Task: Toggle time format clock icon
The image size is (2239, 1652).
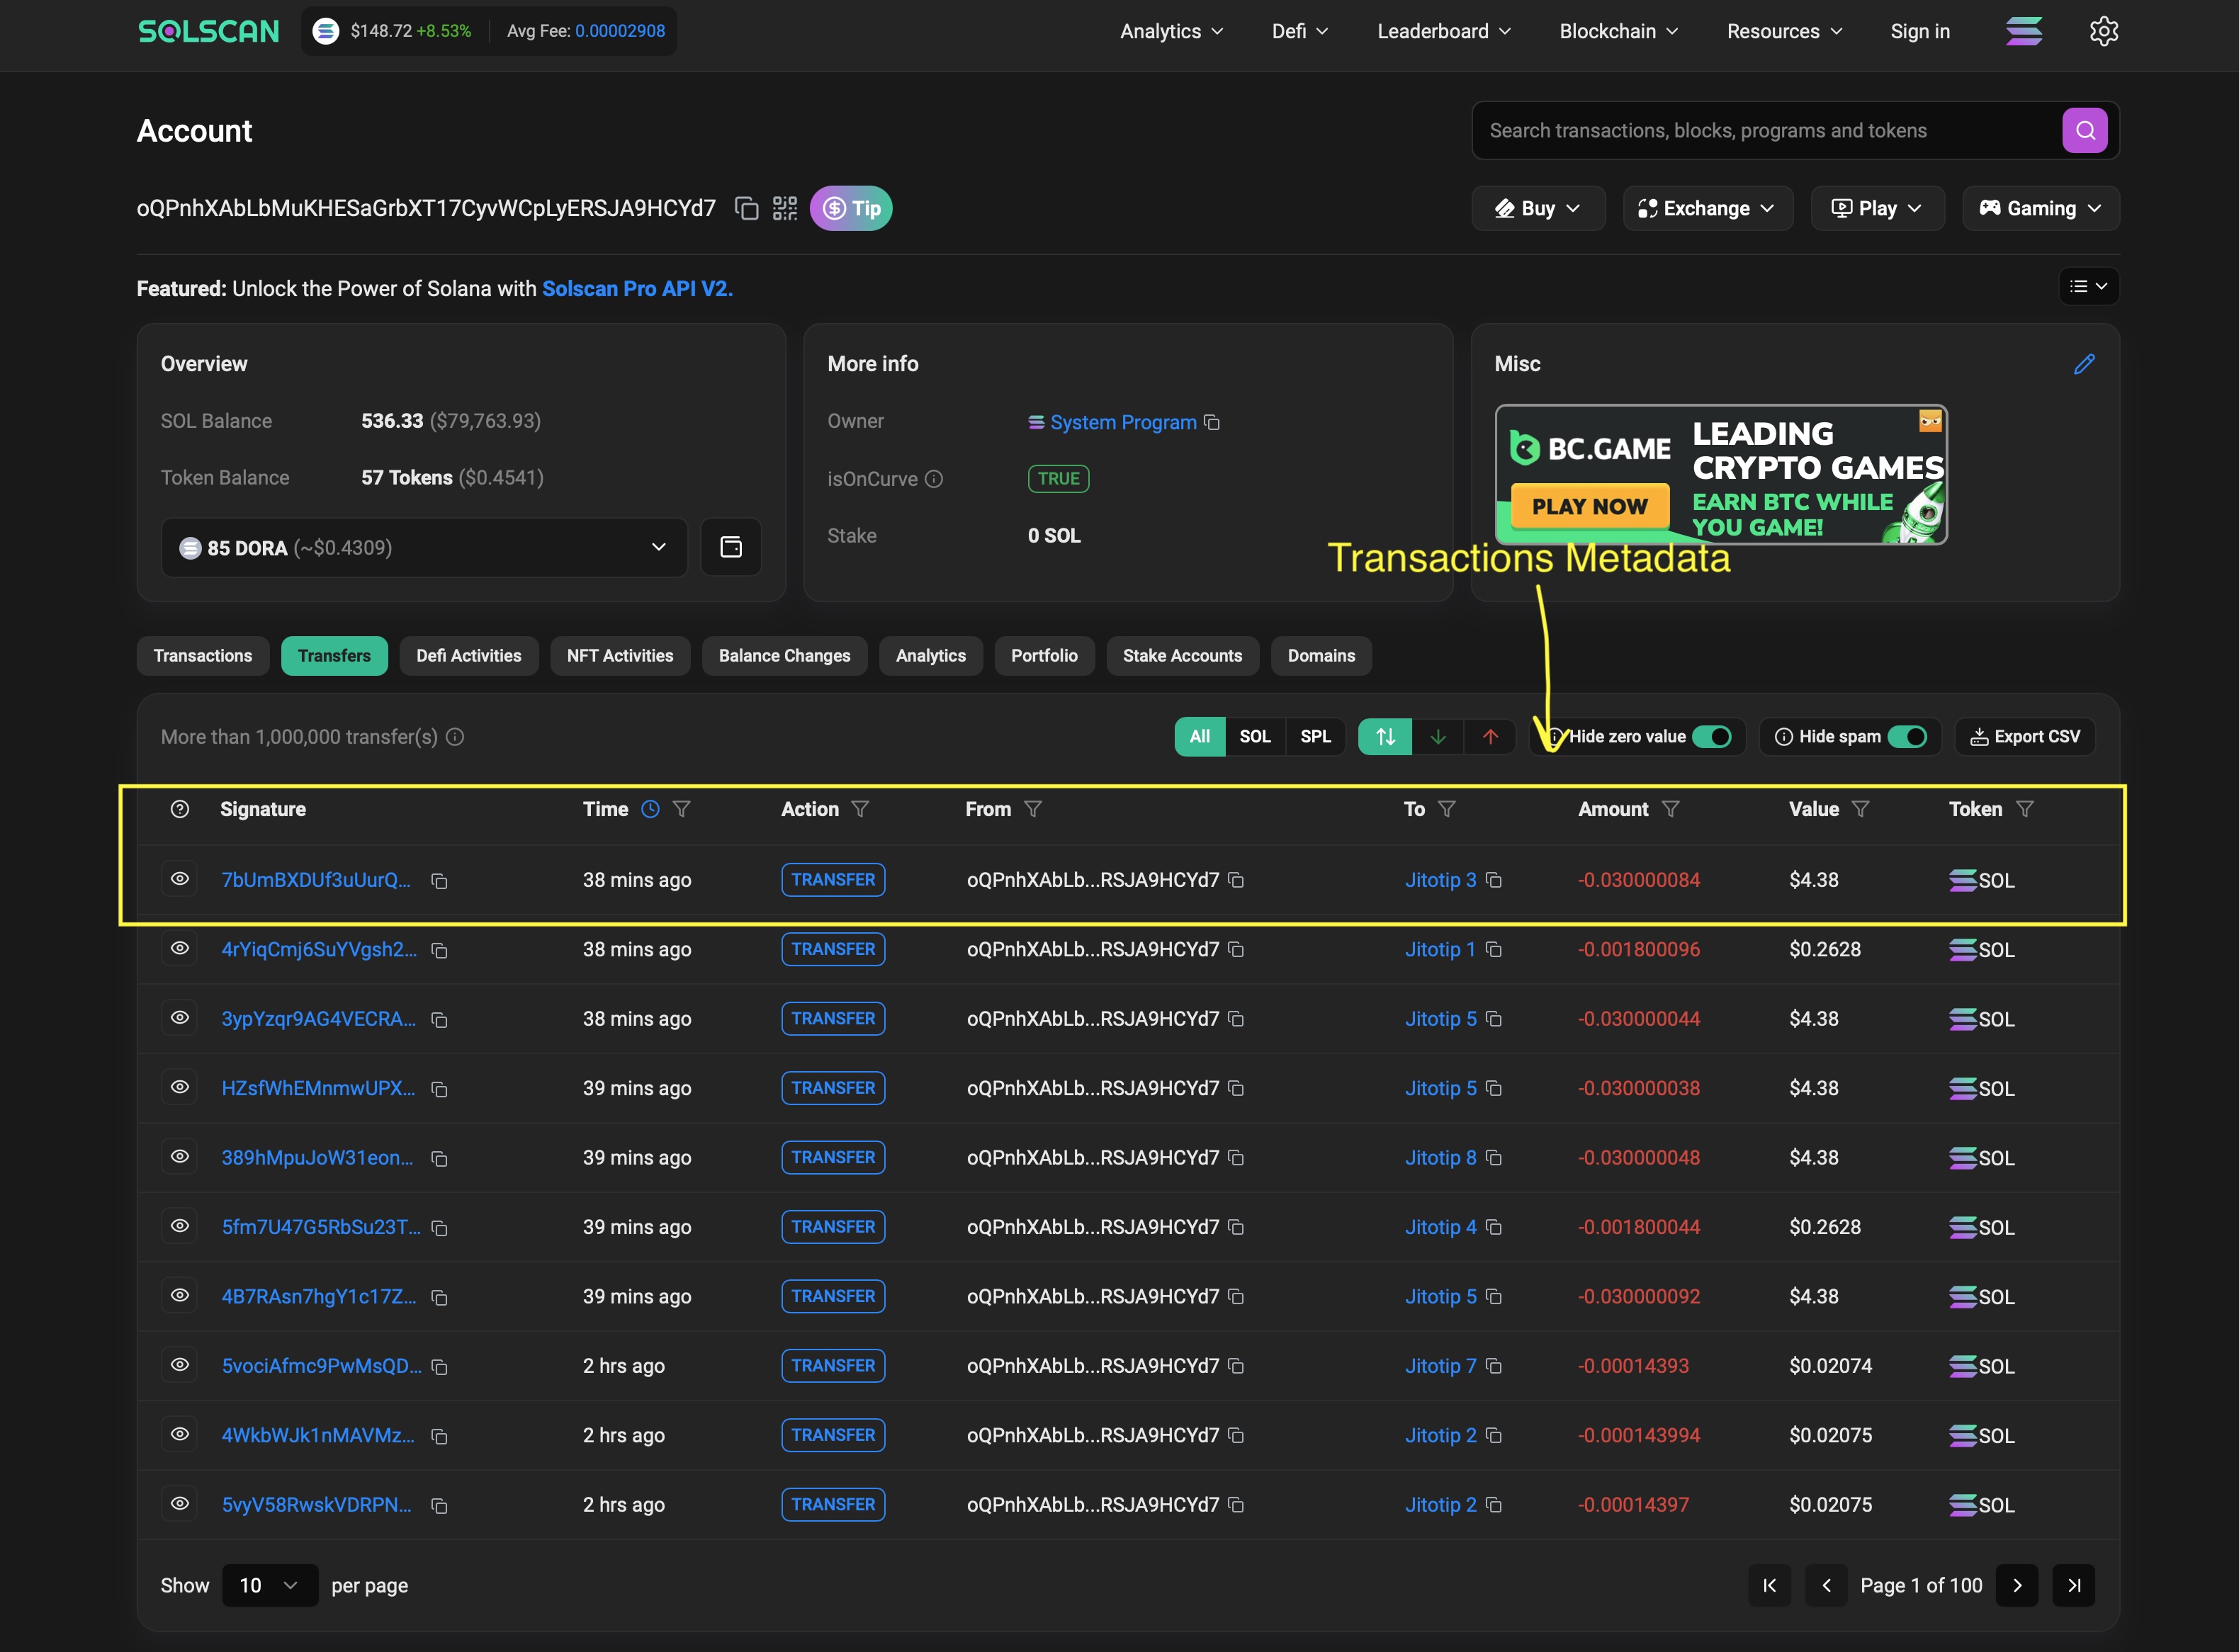Action: tap(650, 809)
